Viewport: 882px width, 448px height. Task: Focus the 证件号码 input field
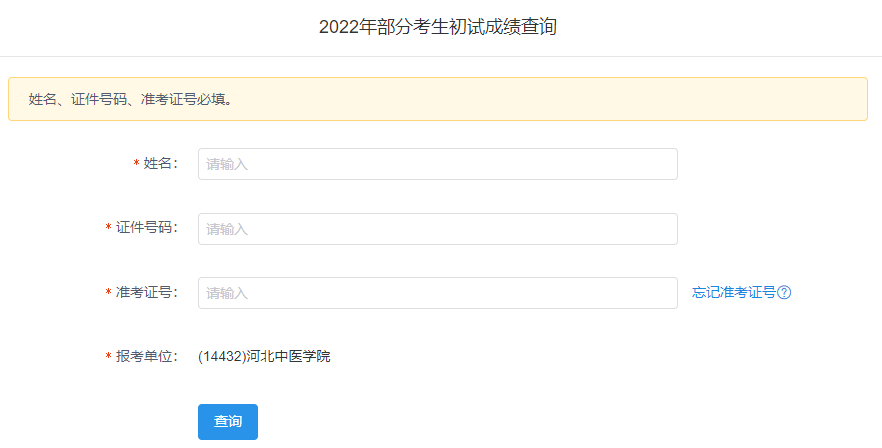pos(437,228)
